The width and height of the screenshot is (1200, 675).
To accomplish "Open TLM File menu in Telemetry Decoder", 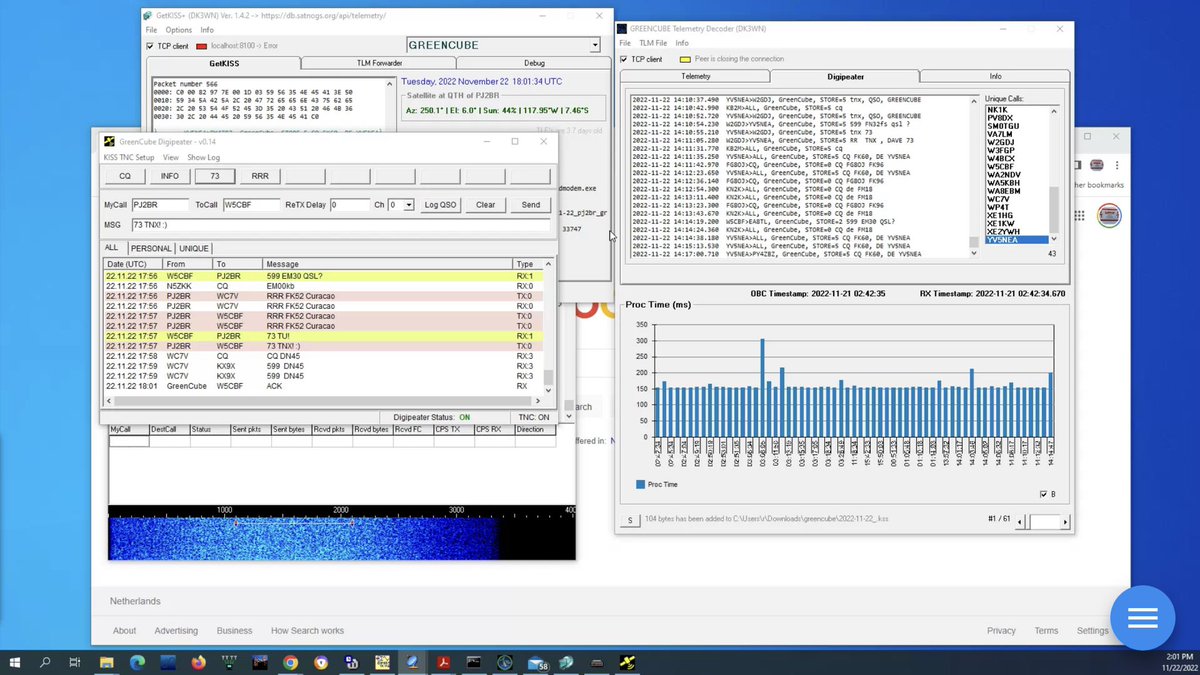I will 653,43.
